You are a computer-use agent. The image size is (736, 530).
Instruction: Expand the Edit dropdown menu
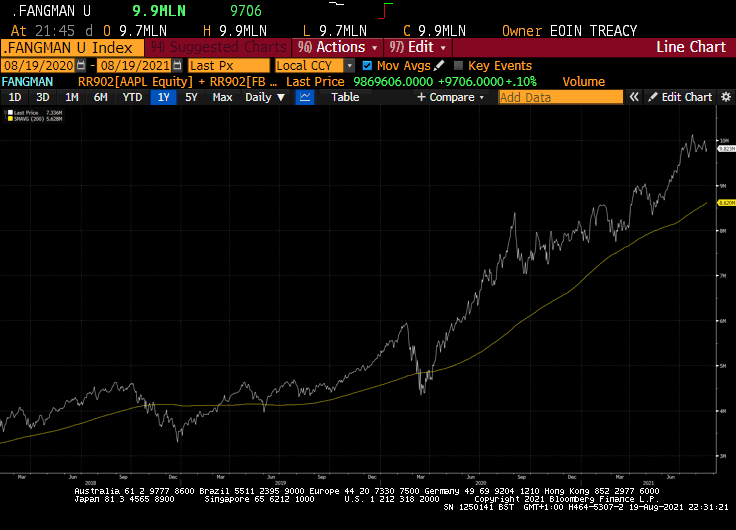pos(418,47)
